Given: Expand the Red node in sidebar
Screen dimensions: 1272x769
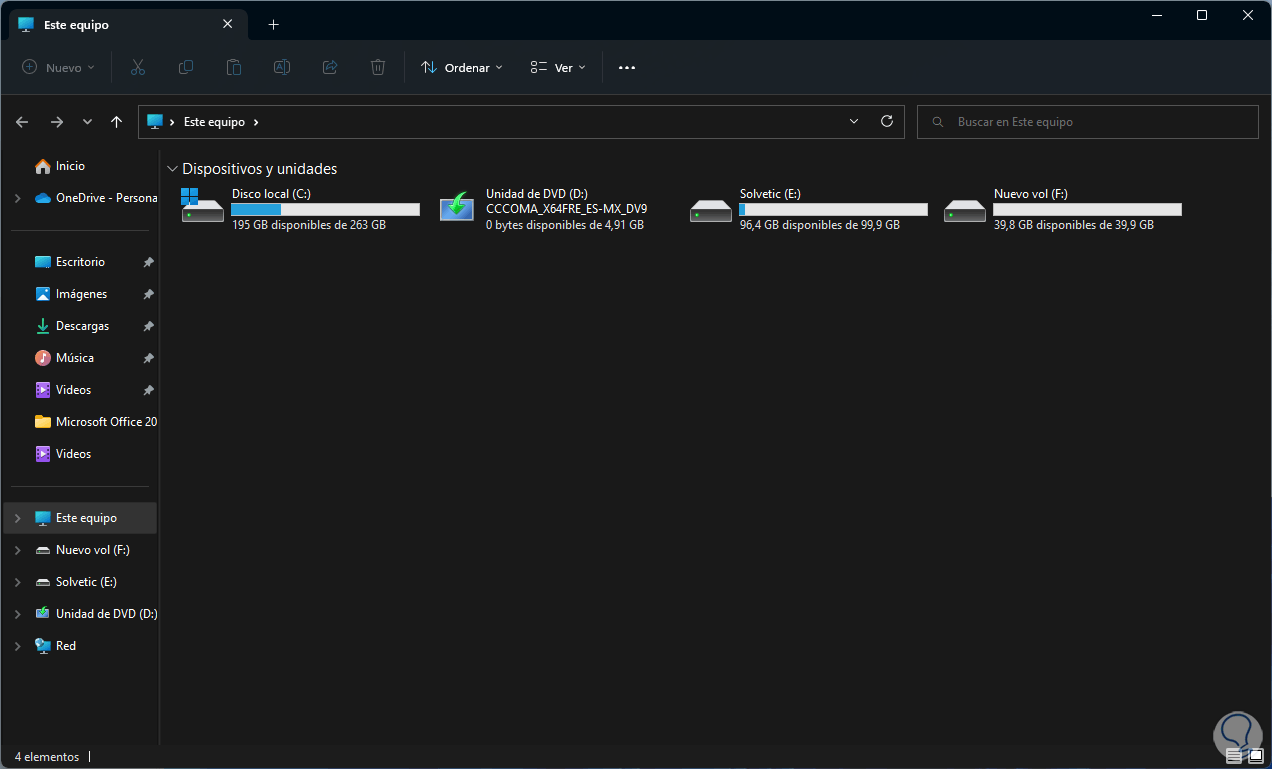Looking at the screenshot, I should point(17,646).
